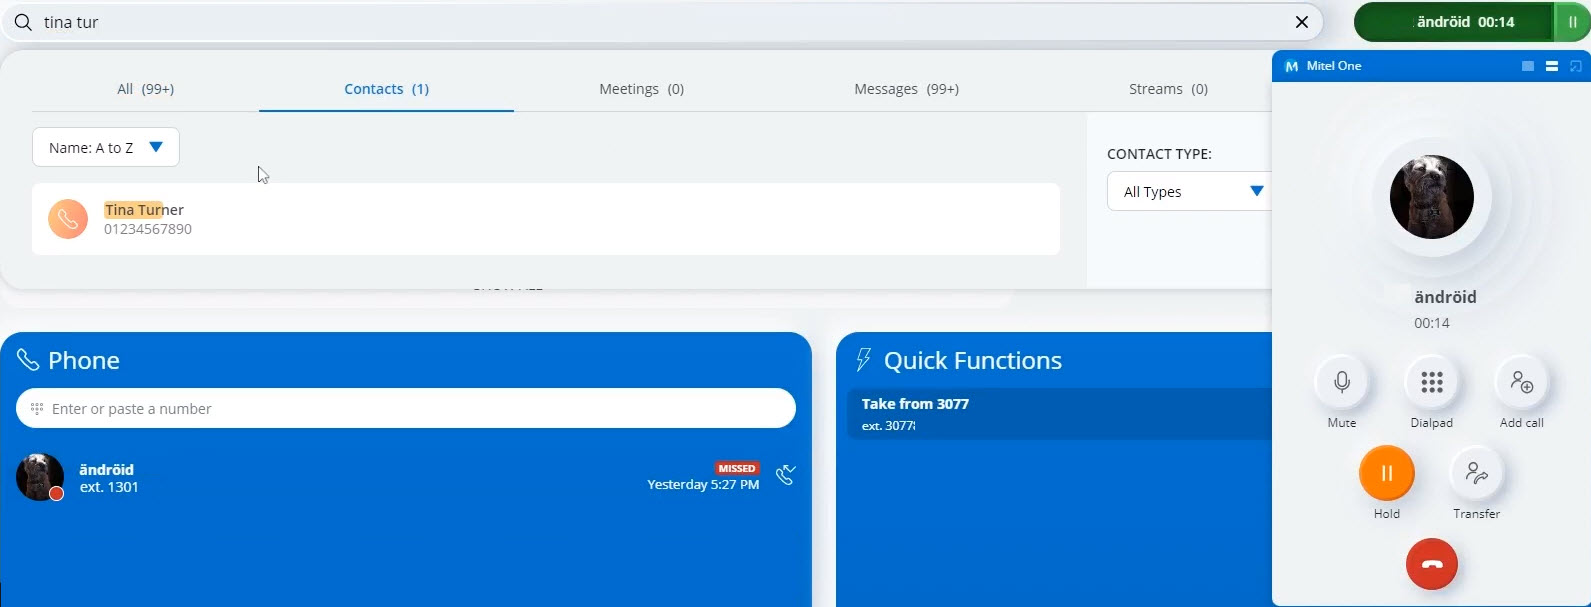Click the Add call icon
The width and height of the screenshot is (1591, 607).
point(1521,382)
